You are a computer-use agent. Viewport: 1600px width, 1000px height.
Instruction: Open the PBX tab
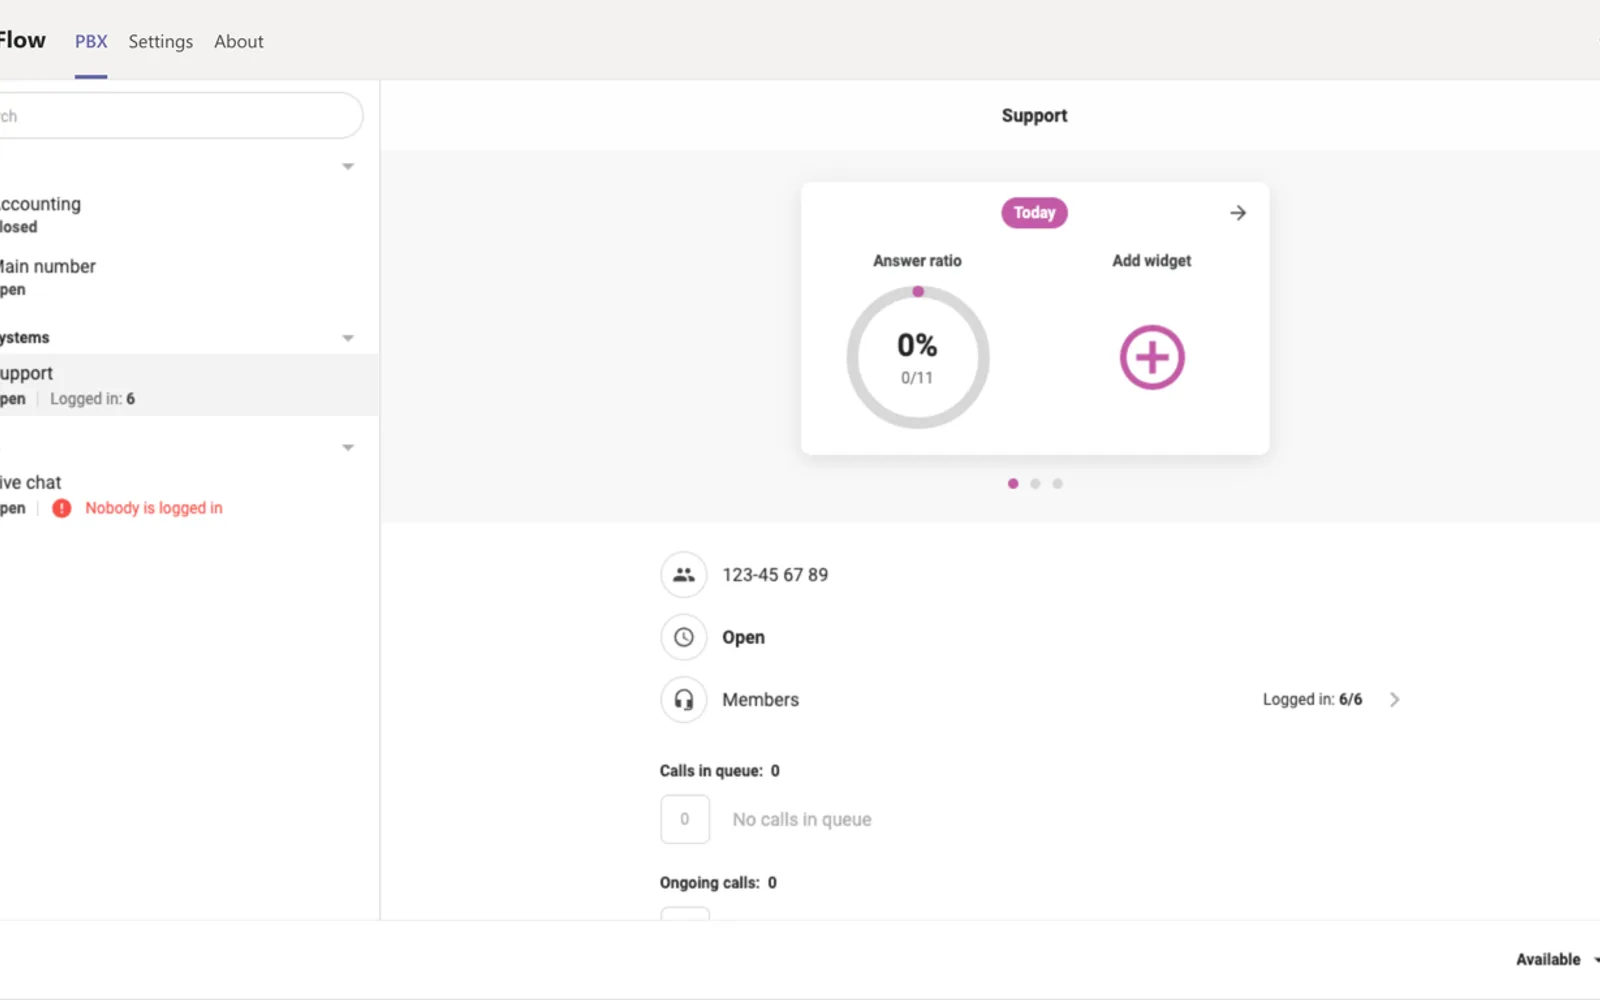91,42
